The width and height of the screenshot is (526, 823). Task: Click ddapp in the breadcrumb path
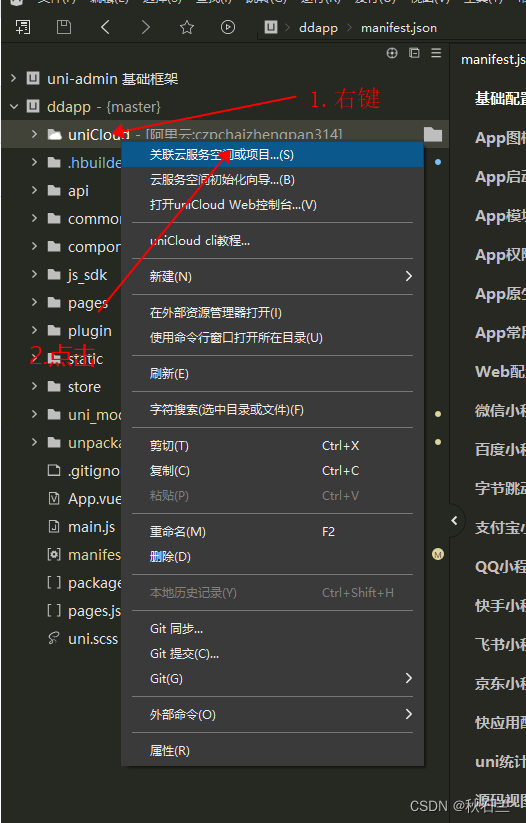click(x=318, y=27)
